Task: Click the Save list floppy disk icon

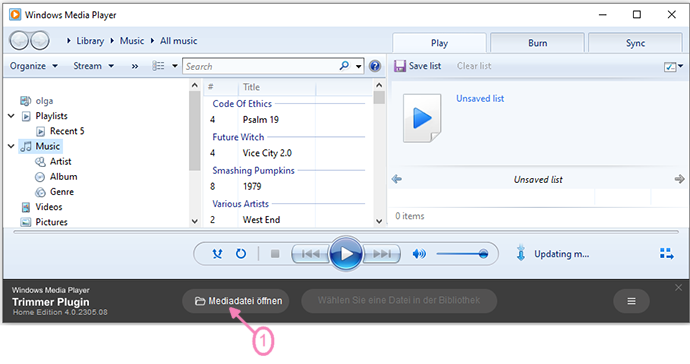Action: point(400,66)
